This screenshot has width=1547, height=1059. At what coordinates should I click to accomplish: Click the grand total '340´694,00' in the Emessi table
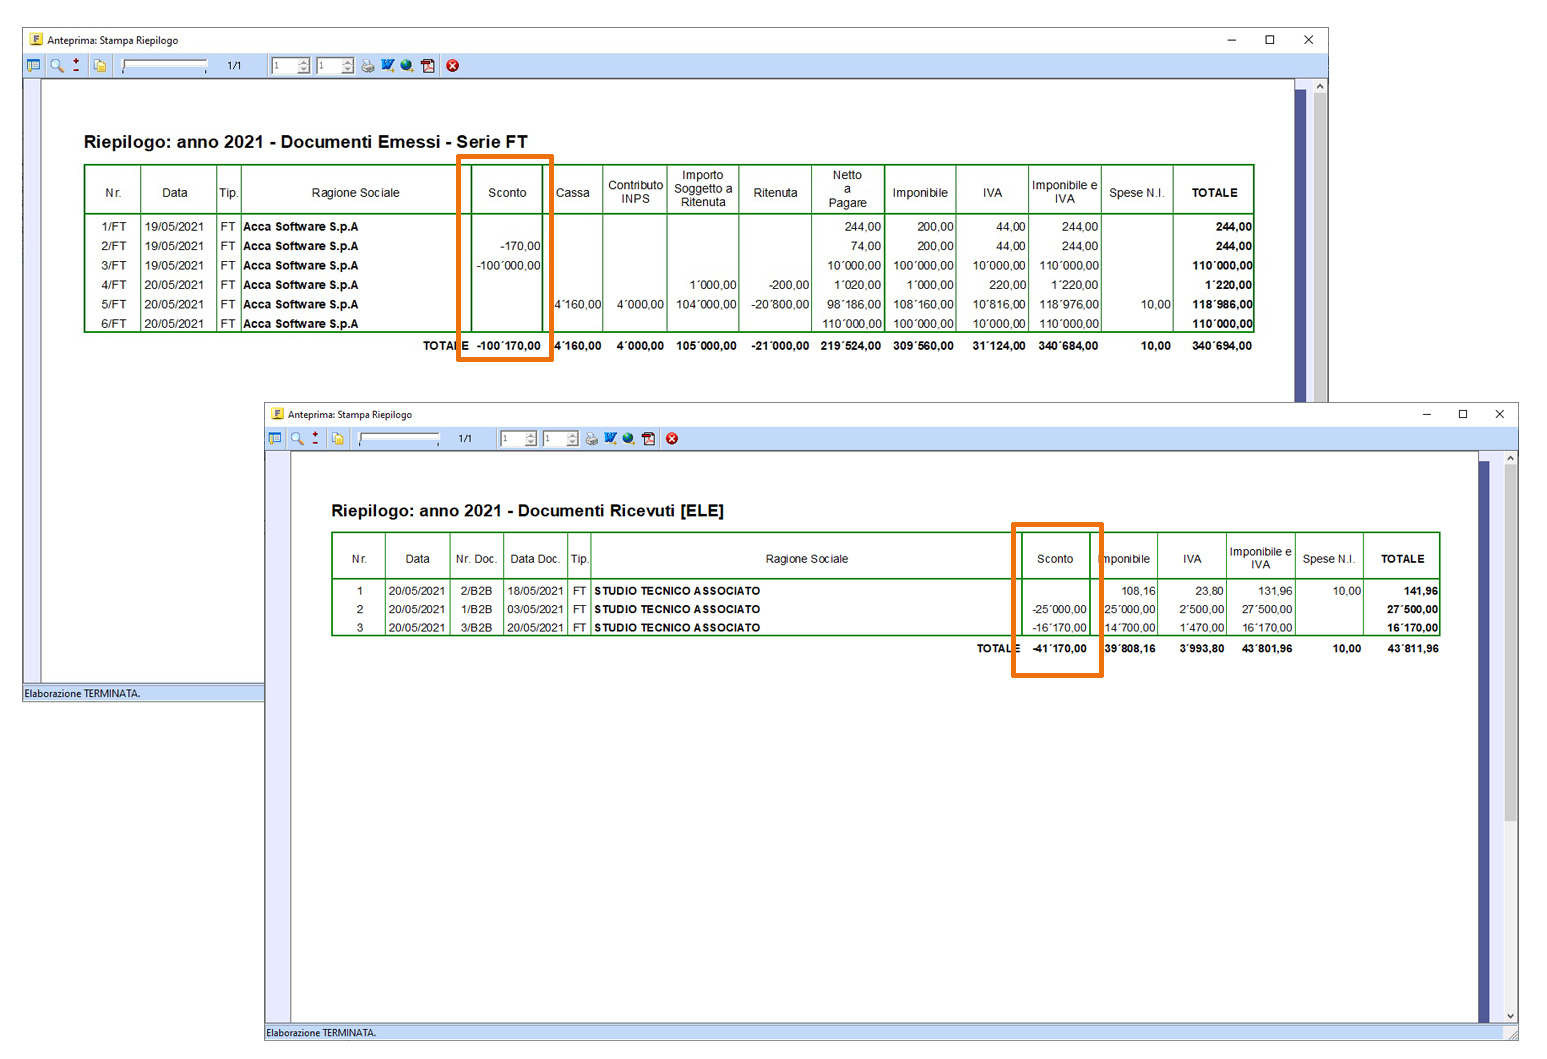1222,346
